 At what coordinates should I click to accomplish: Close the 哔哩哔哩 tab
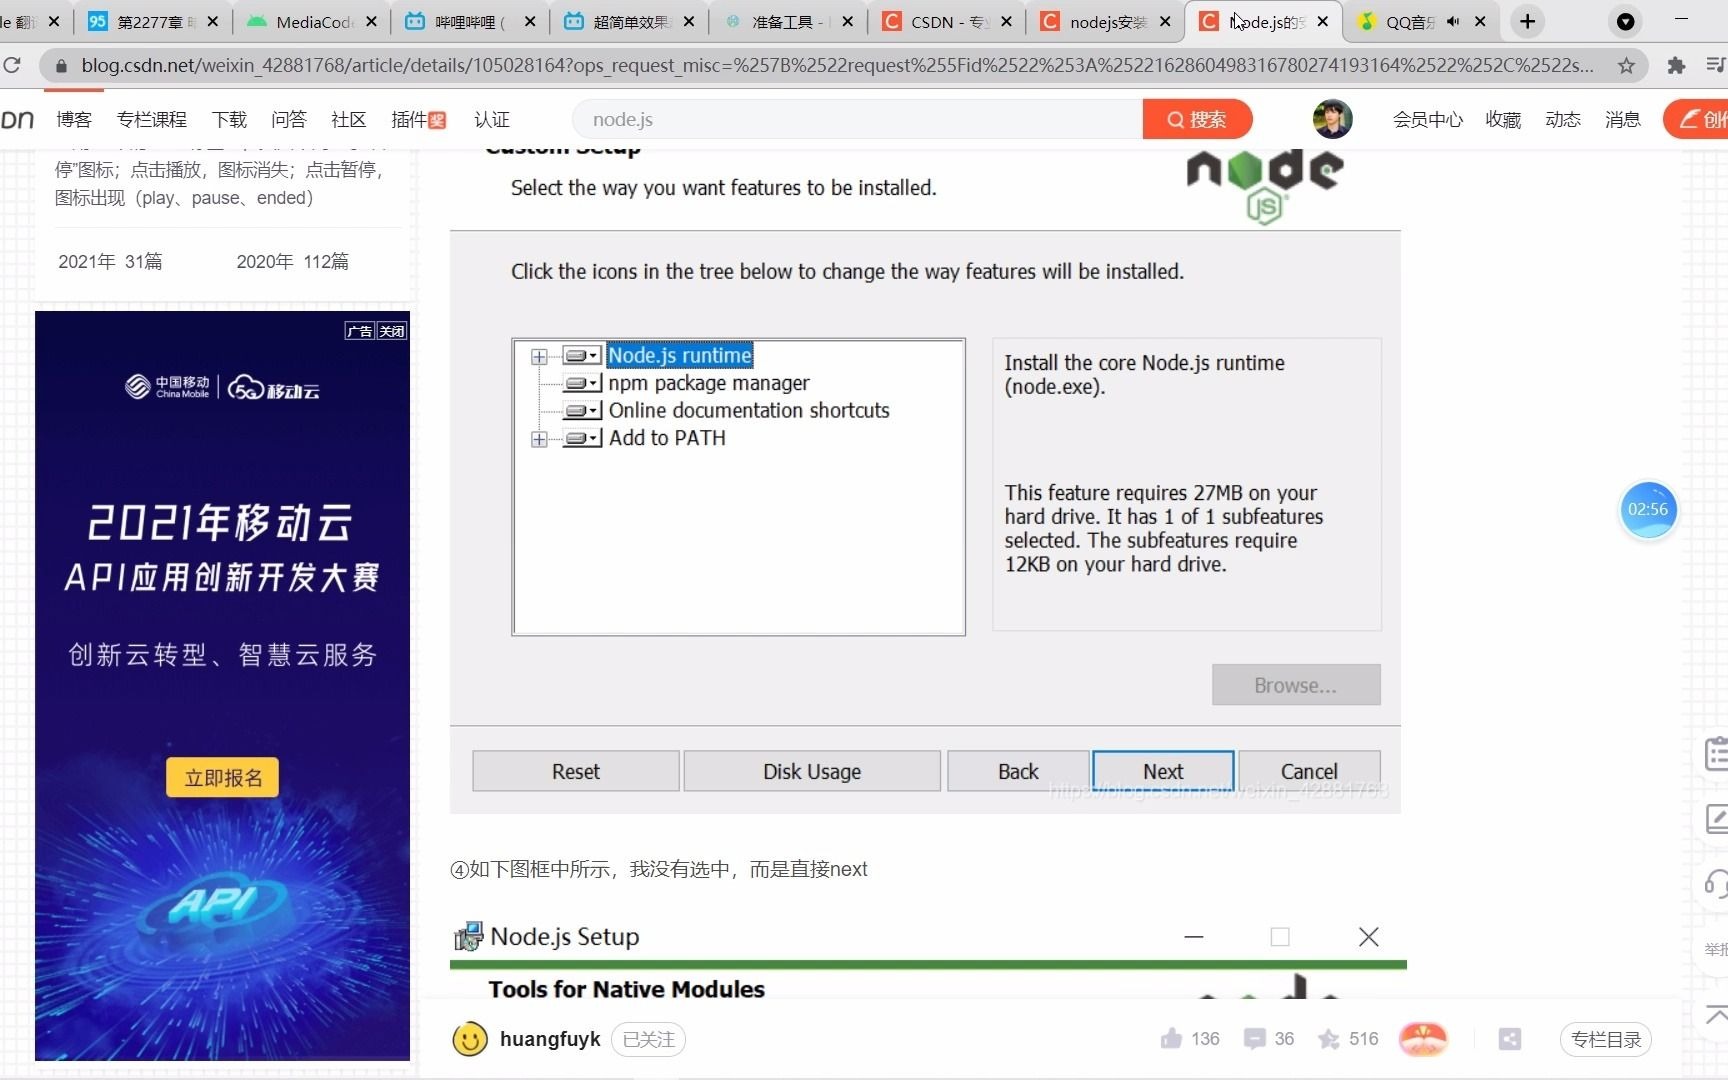coord(530,21)
